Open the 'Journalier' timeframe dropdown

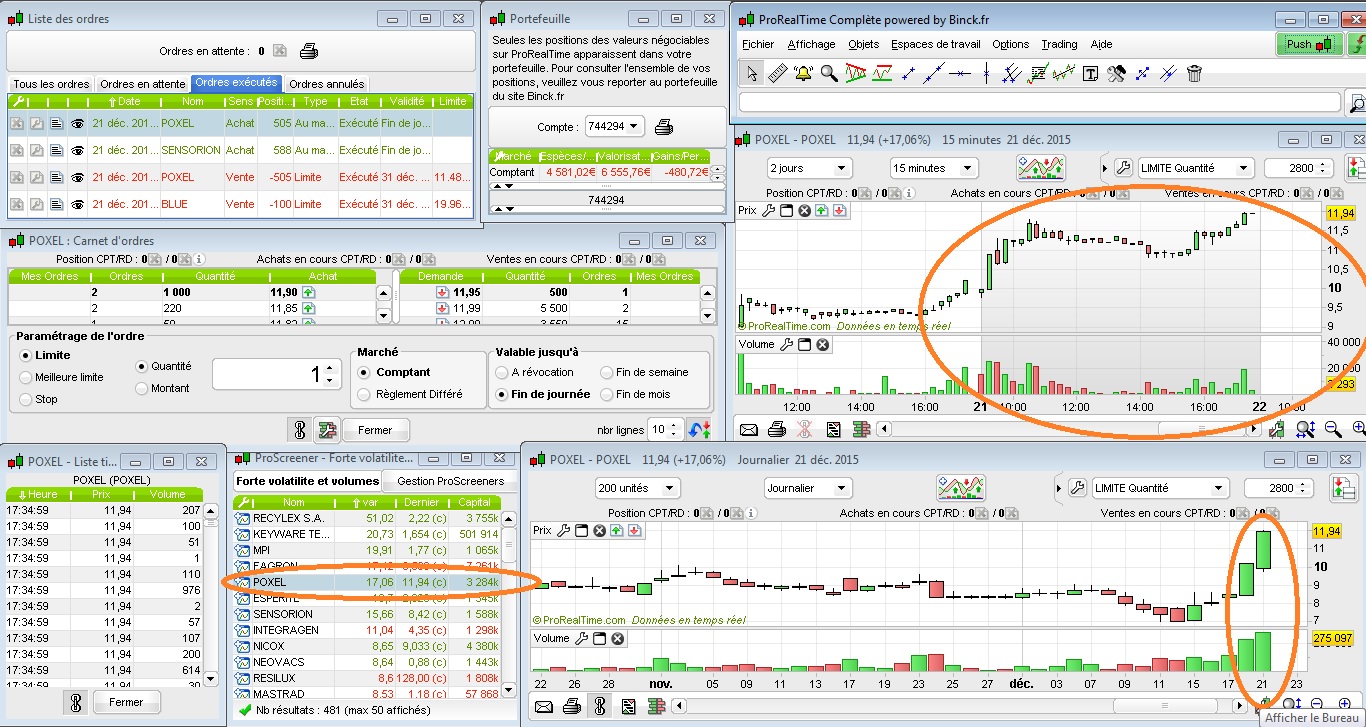(808, 488)
